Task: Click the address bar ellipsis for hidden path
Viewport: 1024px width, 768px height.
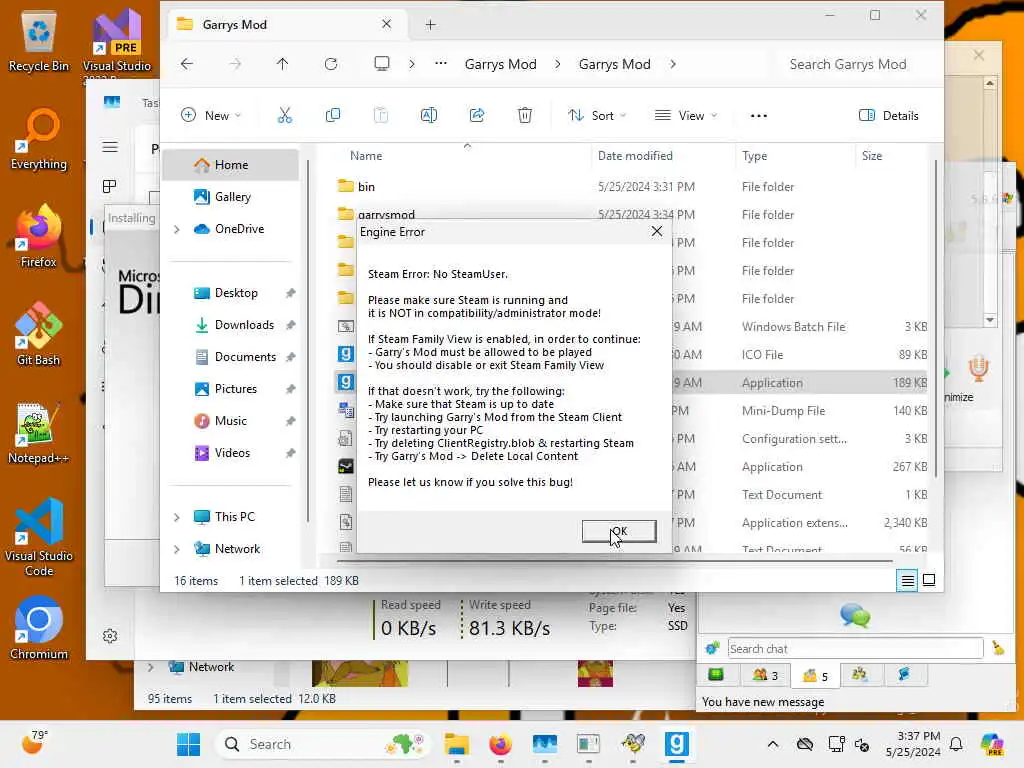Action: [441, 64]
